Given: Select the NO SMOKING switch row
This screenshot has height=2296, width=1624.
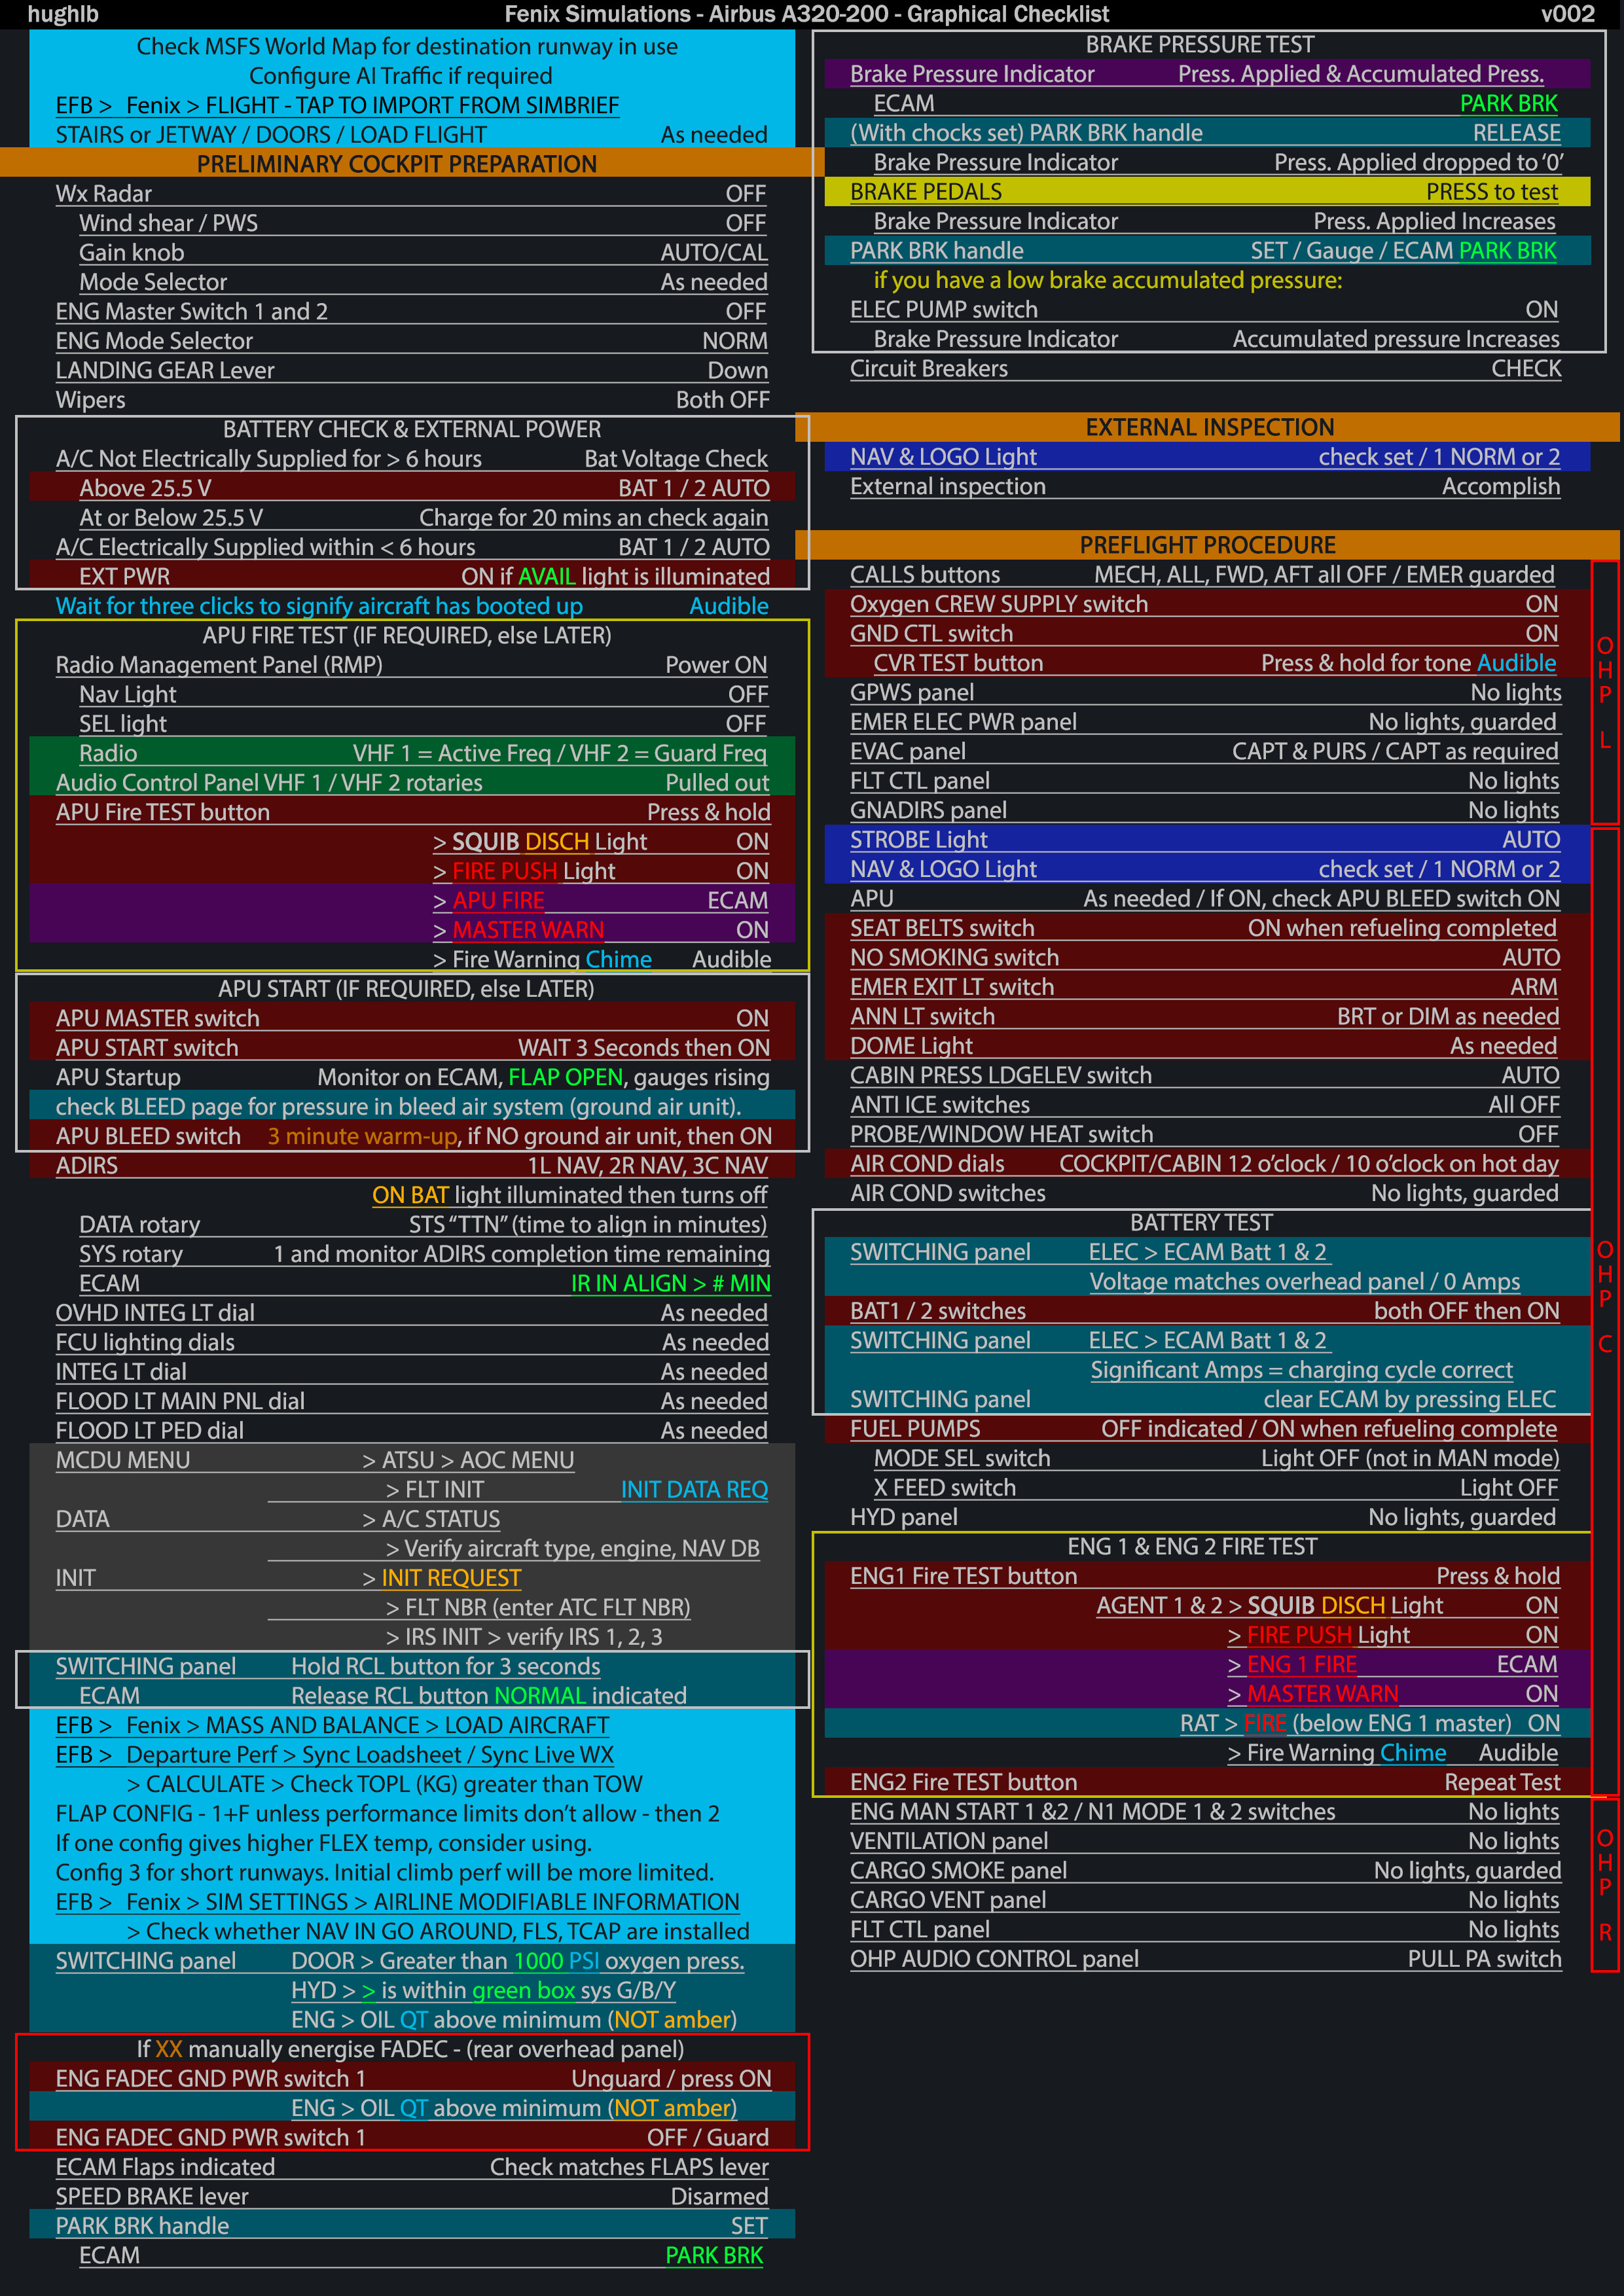Looking at the screenshot, I should pos(1207,957).
